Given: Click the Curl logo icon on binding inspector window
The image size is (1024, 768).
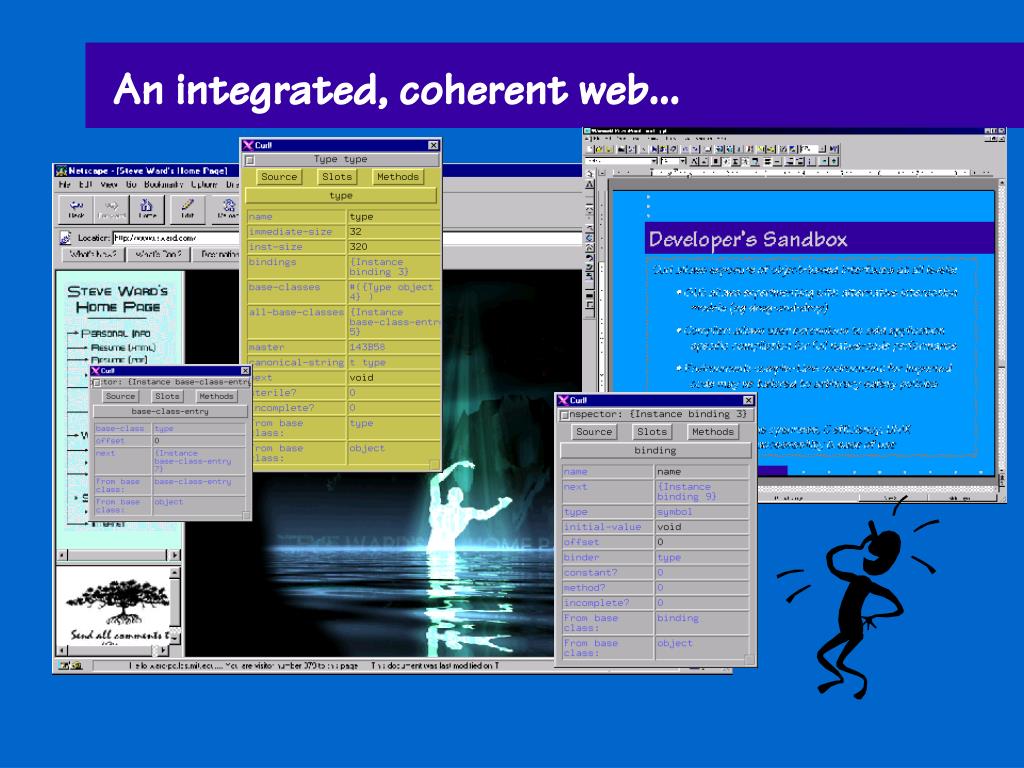Looking at the screenshot, I should [x=563, y=400].
